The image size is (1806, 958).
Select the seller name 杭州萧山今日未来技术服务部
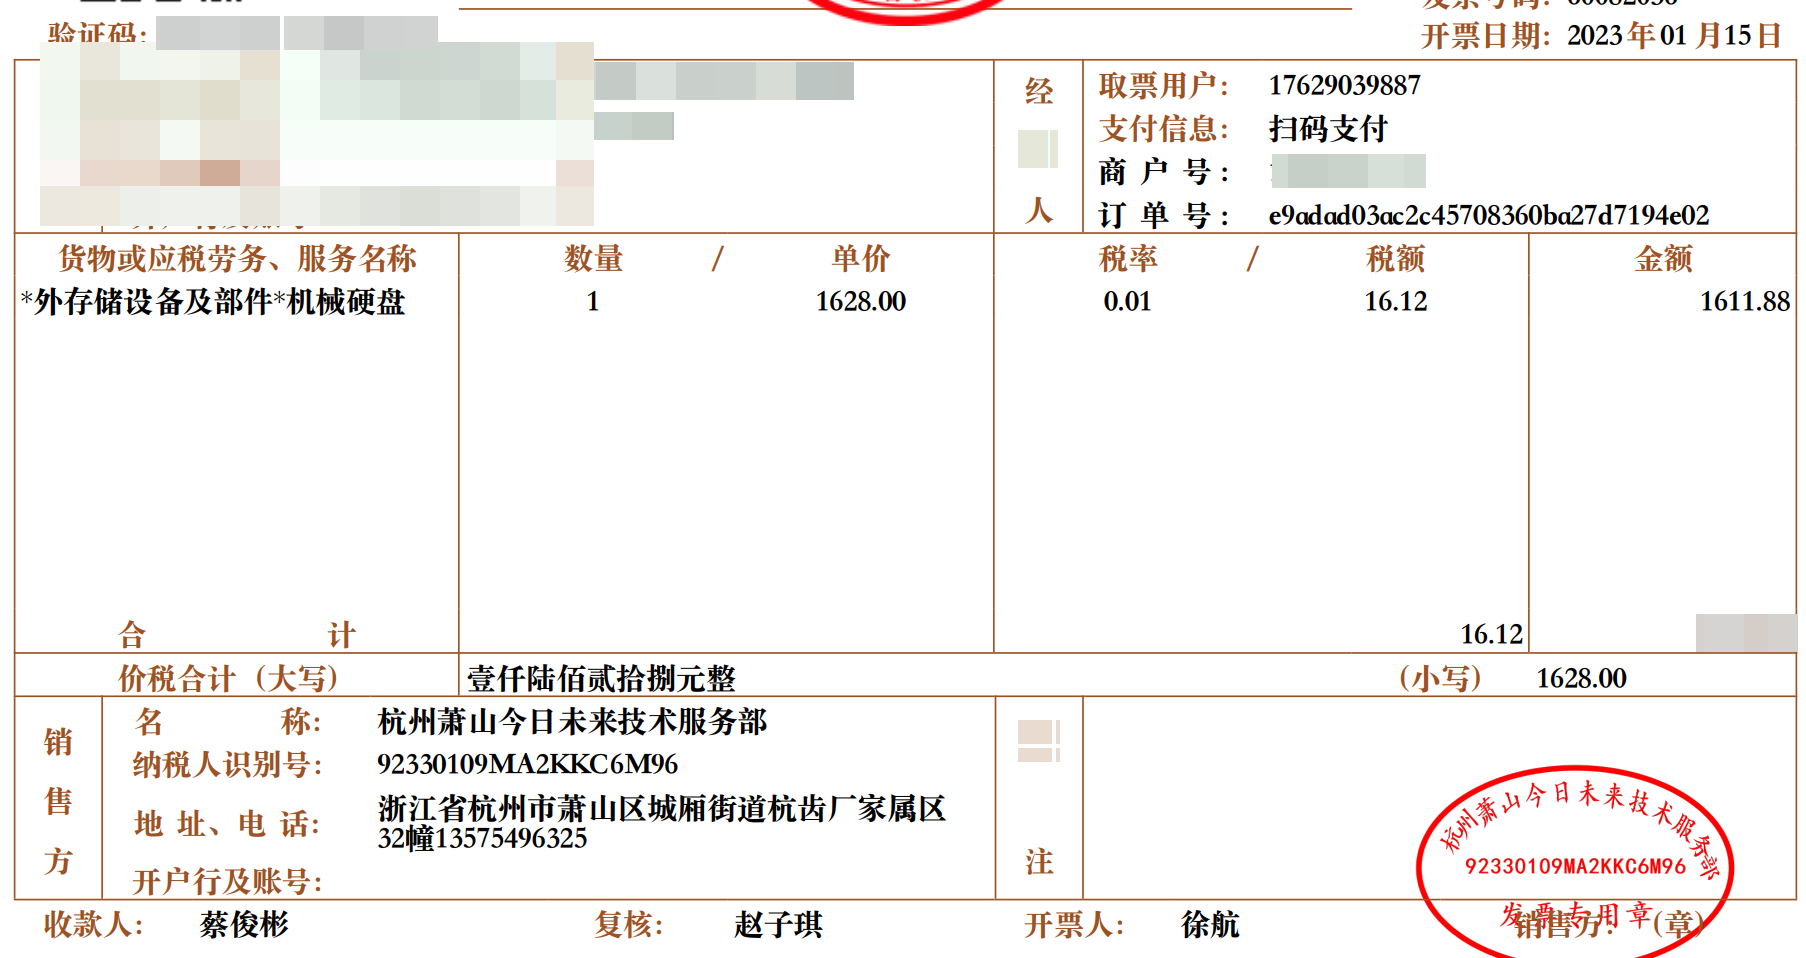572,722
